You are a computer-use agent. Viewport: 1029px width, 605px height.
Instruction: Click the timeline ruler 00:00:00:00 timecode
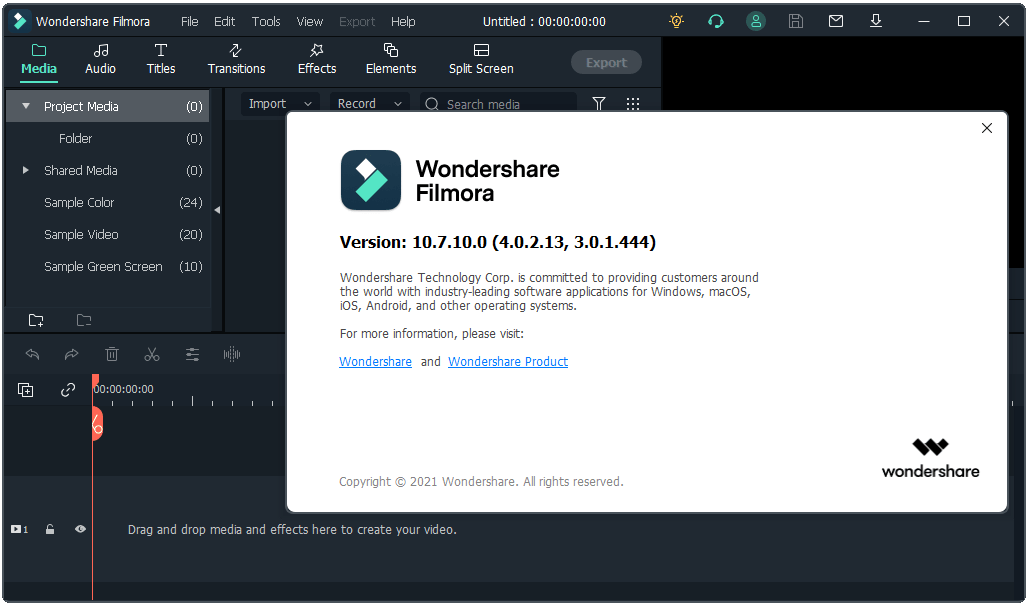pyautogui.click(x=124, y=389)
